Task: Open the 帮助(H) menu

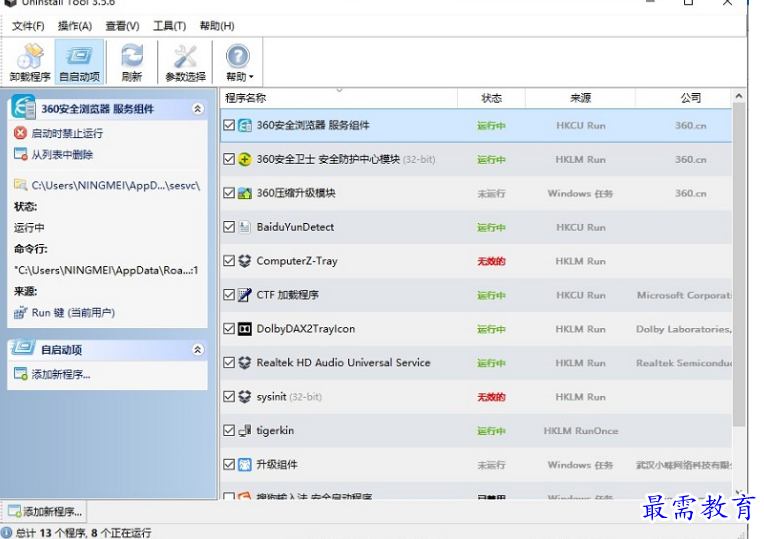Action: (x=217, y=26)
